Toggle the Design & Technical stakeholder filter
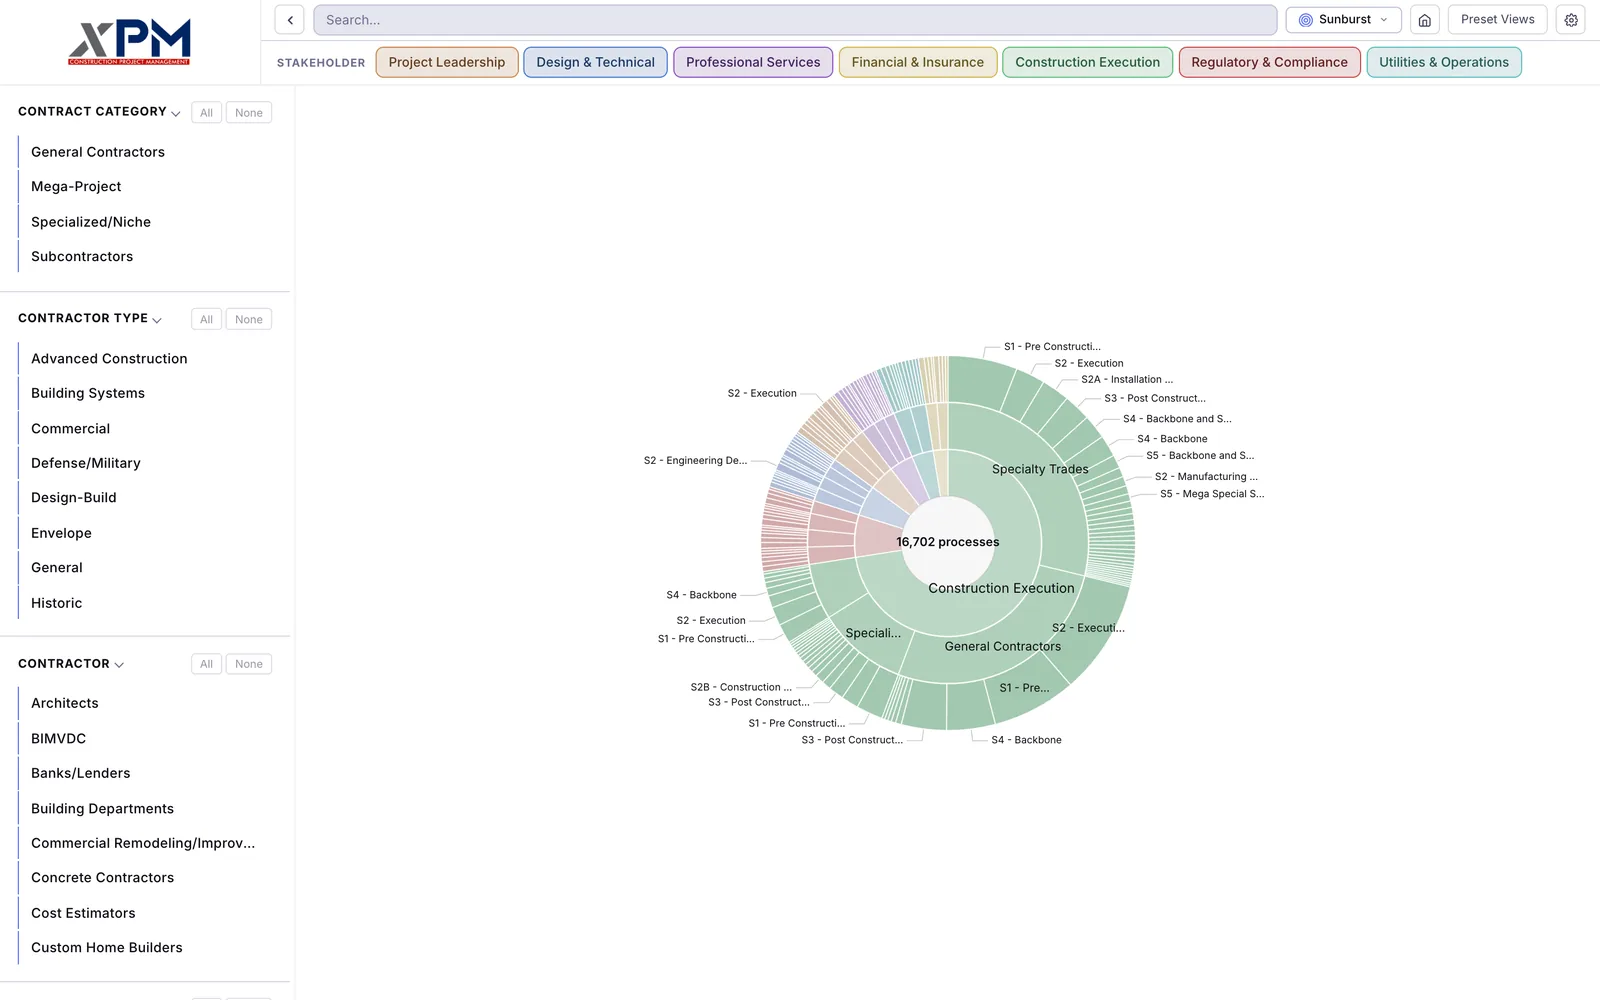This screenshot has height=1000, width=1600. [595, 62]
